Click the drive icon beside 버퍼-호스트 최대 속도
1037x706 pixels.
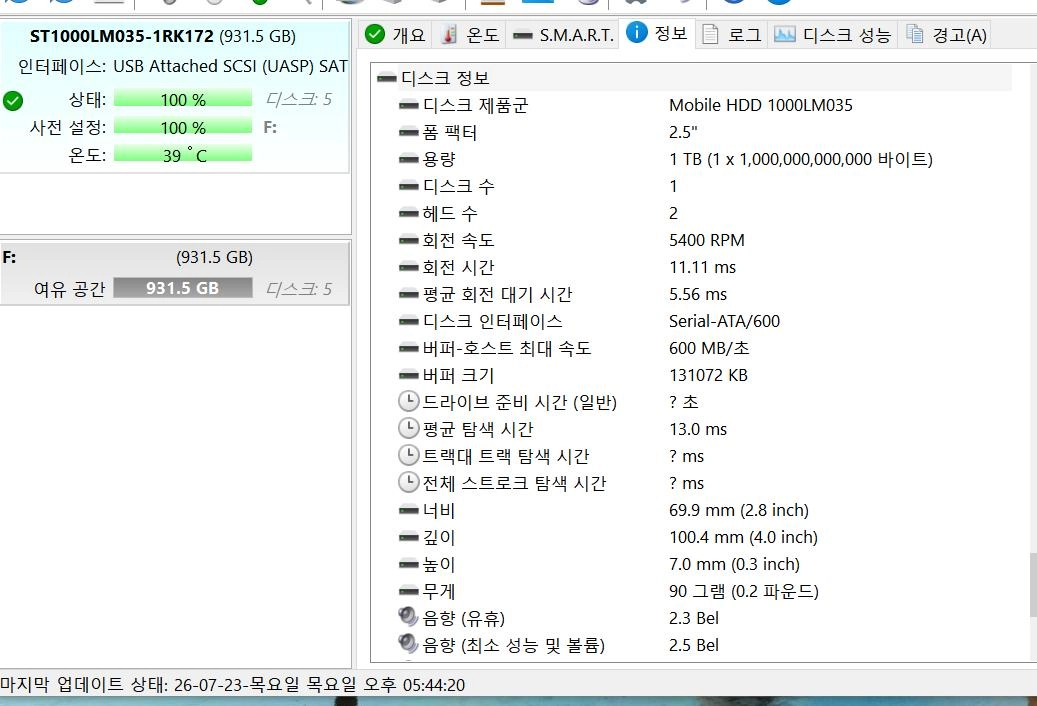408,348
